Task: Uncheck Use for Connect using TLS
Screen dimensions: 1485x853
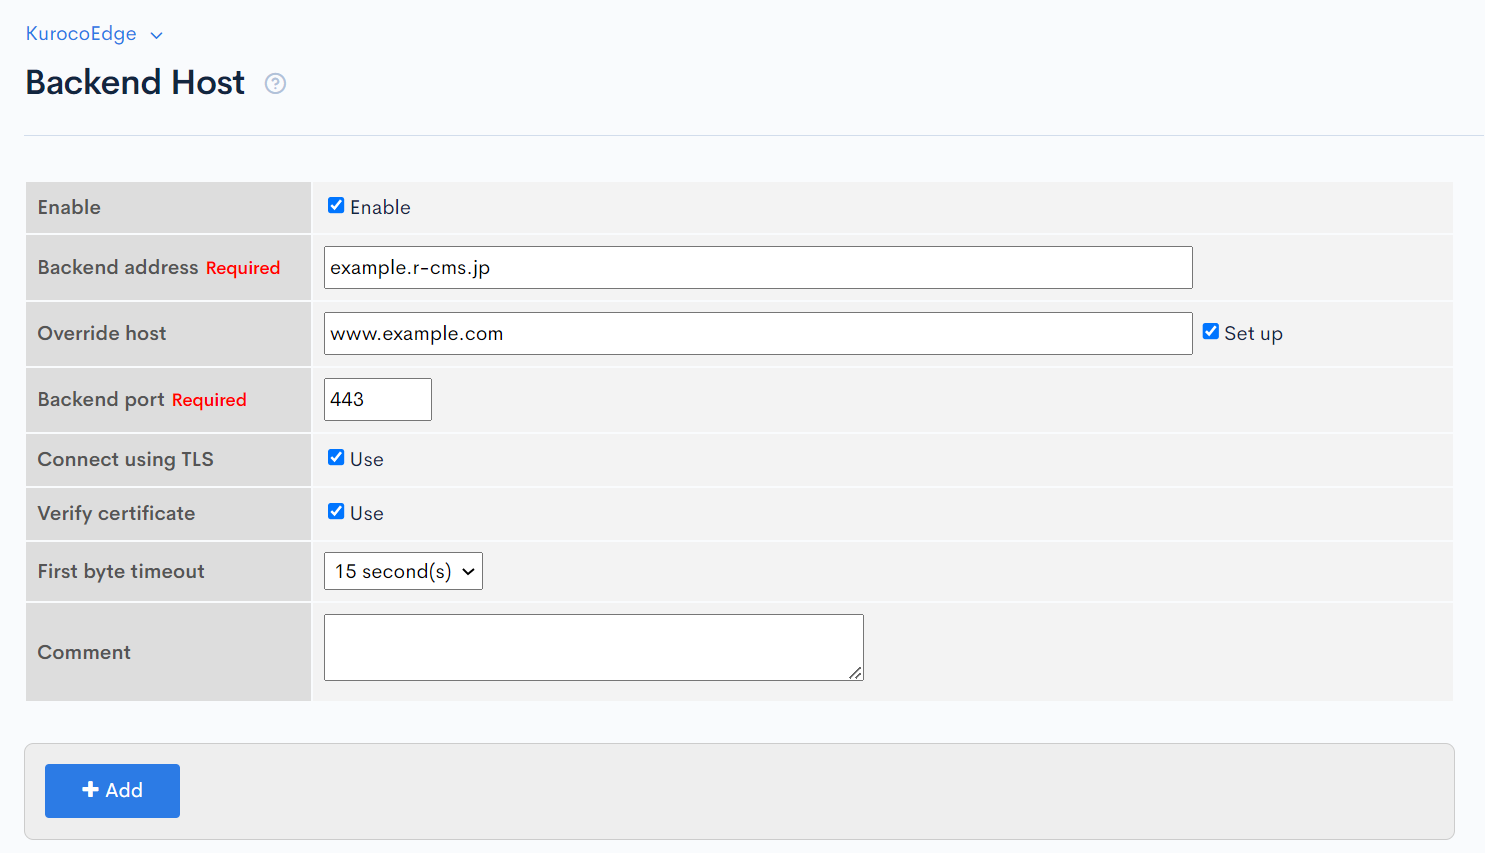Action: point(336,457)
